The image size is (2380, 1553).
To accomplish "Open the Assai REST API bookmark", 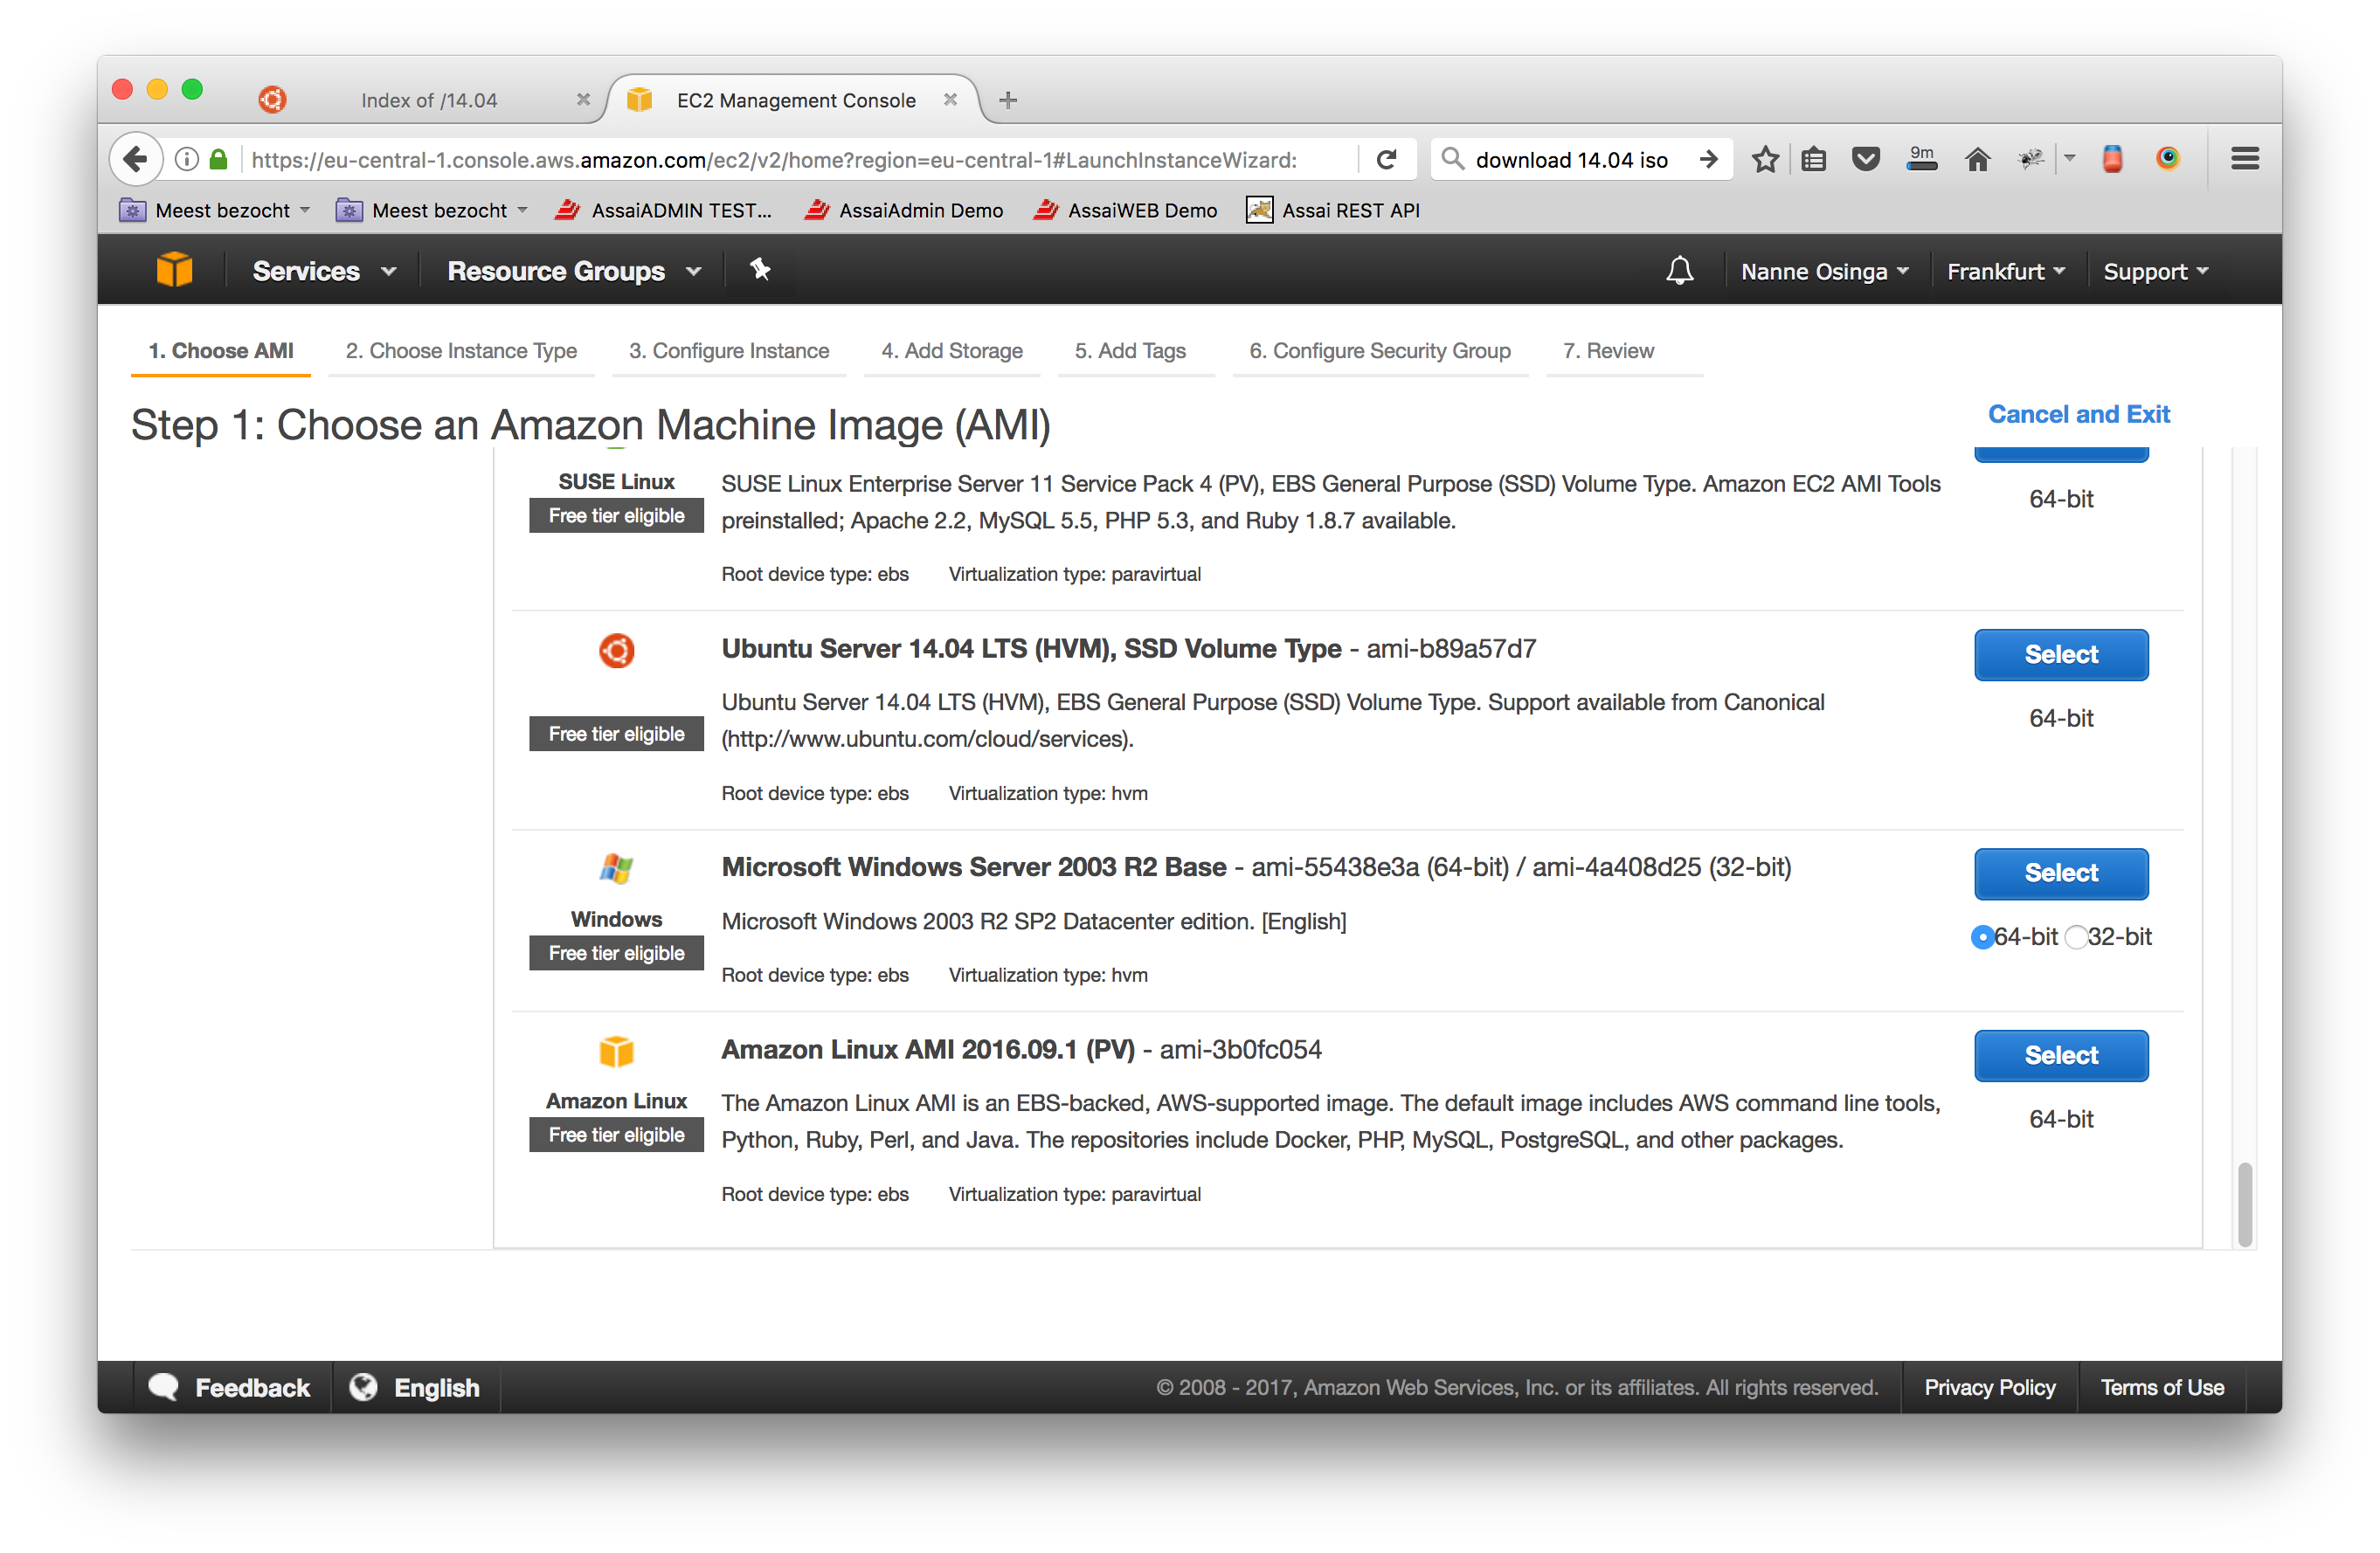I will point(1333,210).
